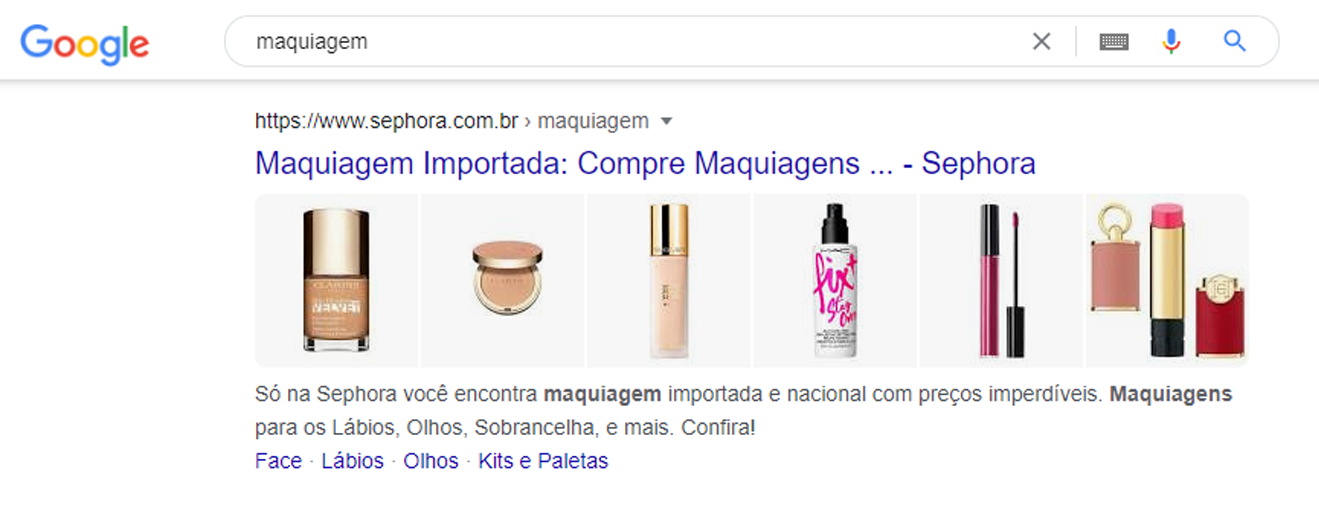Click the maquiagem breadcrumb path text
The width and height of the screenshot is (1319, 505).
click(x=593, y=122)
